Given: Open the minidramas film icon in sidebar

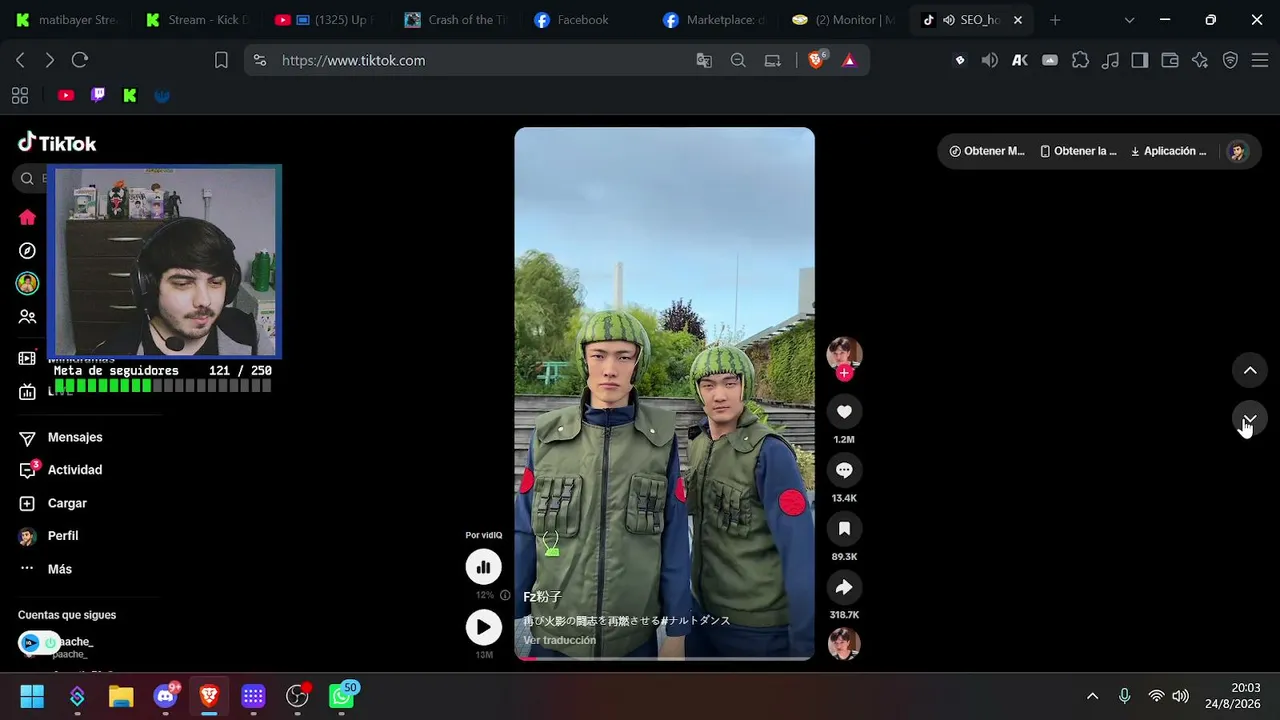Looking at the screenshot, I should click(x=27, y=358).
